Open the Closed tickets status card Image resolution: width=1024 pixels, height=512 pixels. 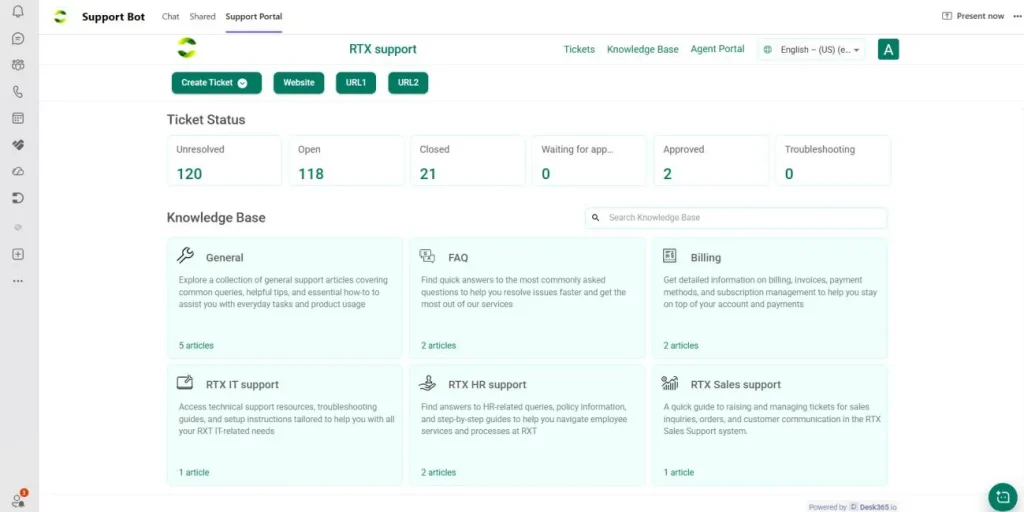468,161
